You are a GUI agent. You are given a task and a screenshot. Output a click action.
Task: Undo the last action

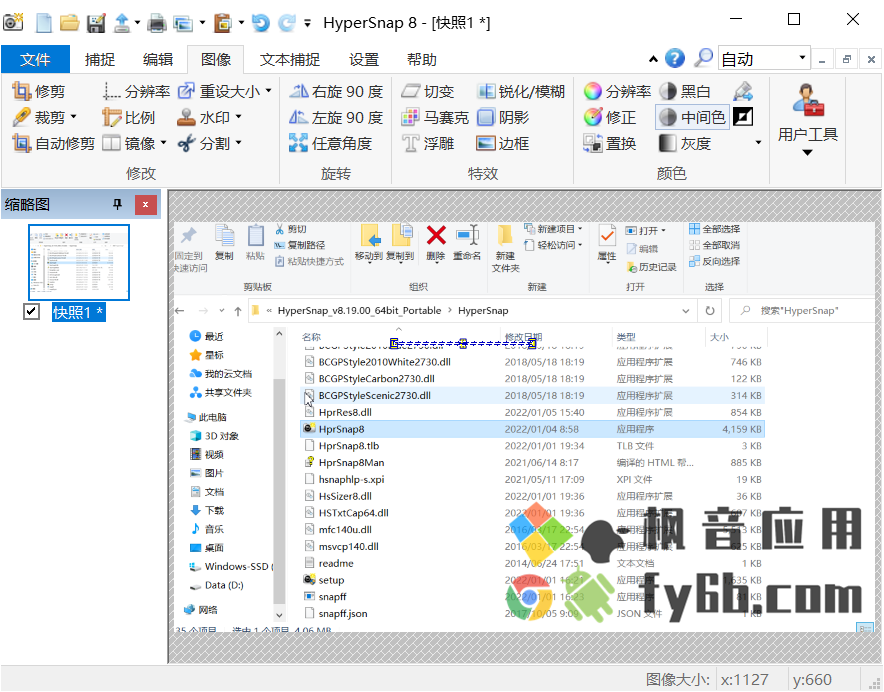tap(260, 23)
